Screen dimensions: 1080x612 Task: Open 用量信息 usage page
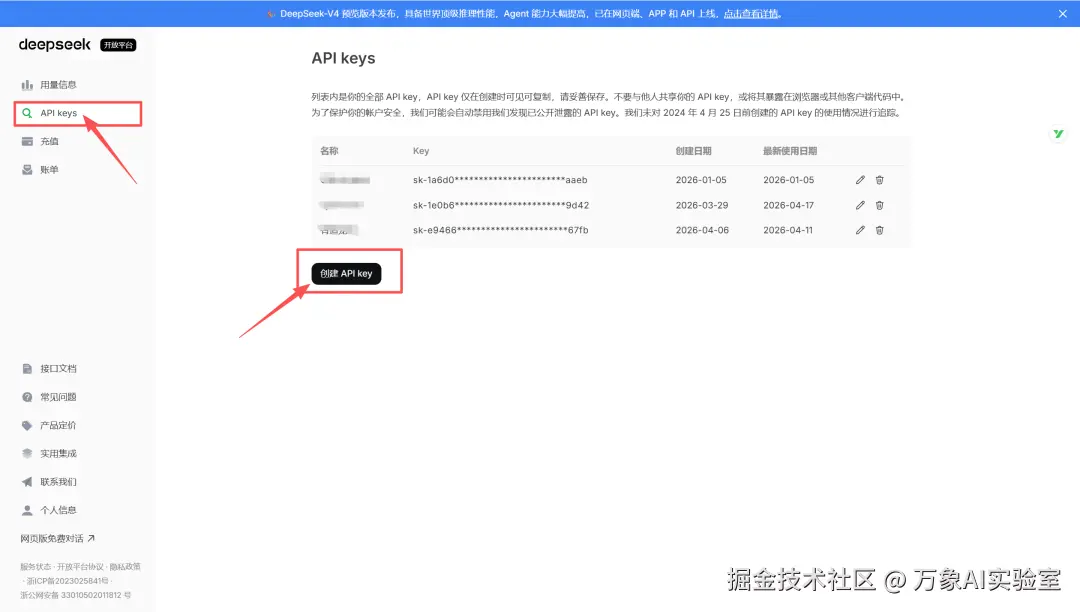58,85
